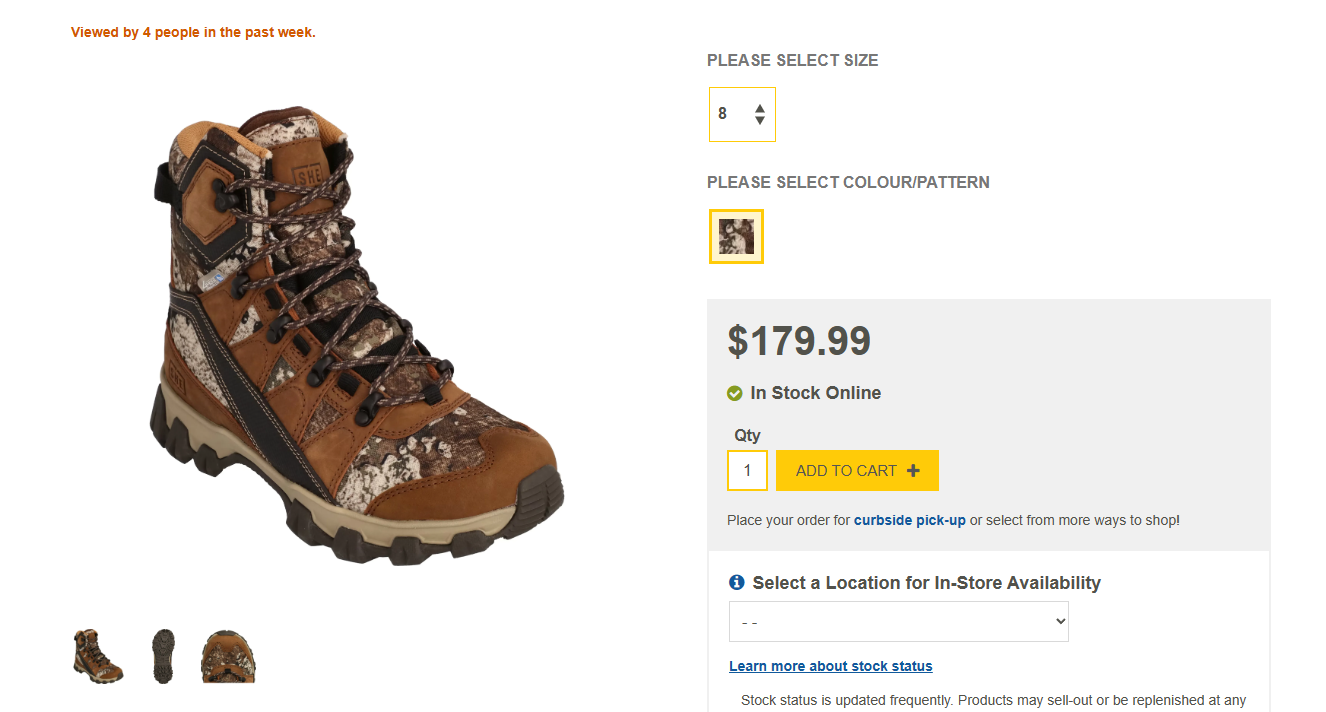Click the plus icon on Add to Cart
Screen dimensions: 1326x712
click(x=913, y=471)
